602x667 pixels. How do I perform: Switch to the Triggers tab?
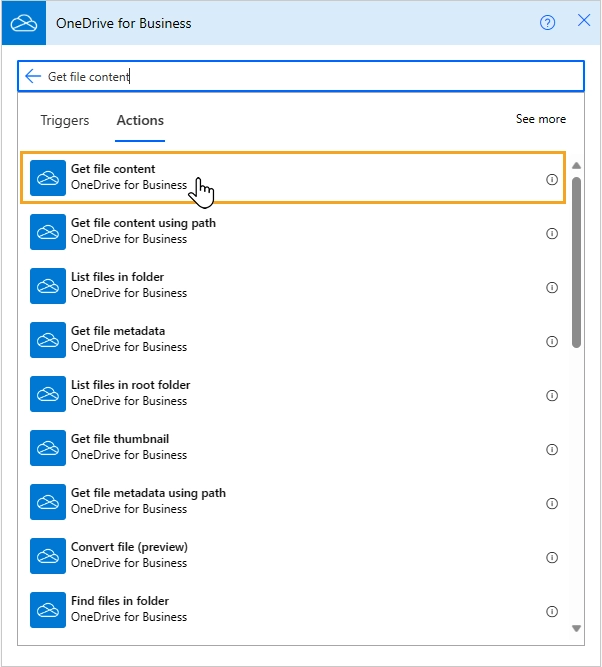tap(65, 120)
